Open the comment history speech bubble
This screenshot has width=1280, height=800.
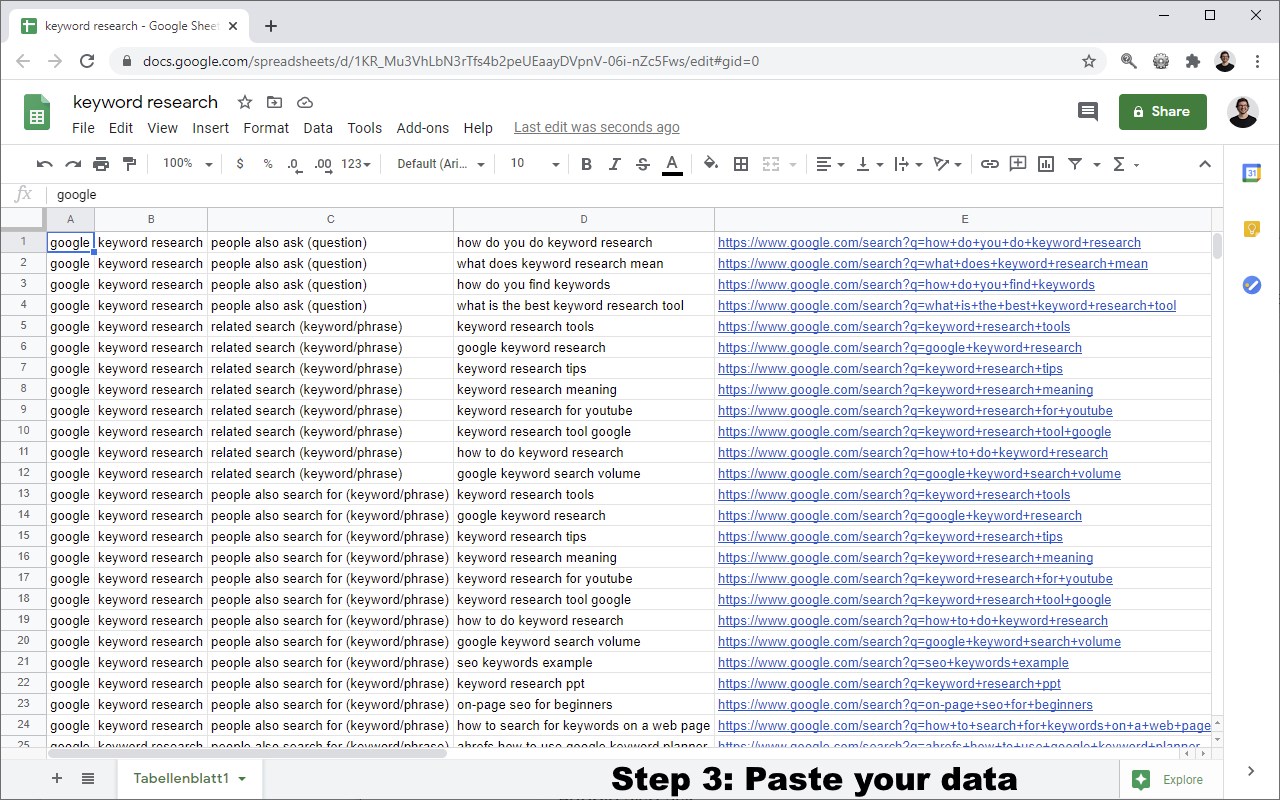pyautogui.click(x=1088, y=112)
